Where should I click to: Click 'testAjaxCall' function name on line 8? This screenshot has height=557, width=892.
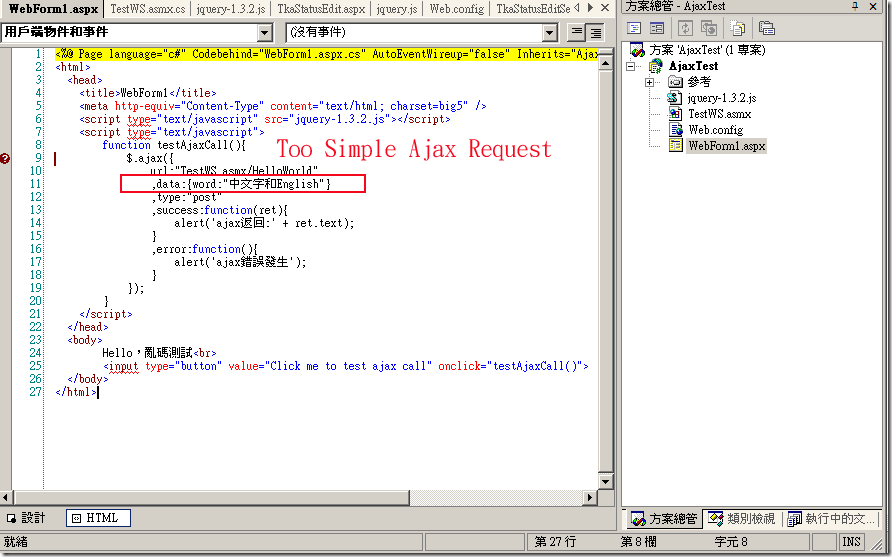coord(192,145)
